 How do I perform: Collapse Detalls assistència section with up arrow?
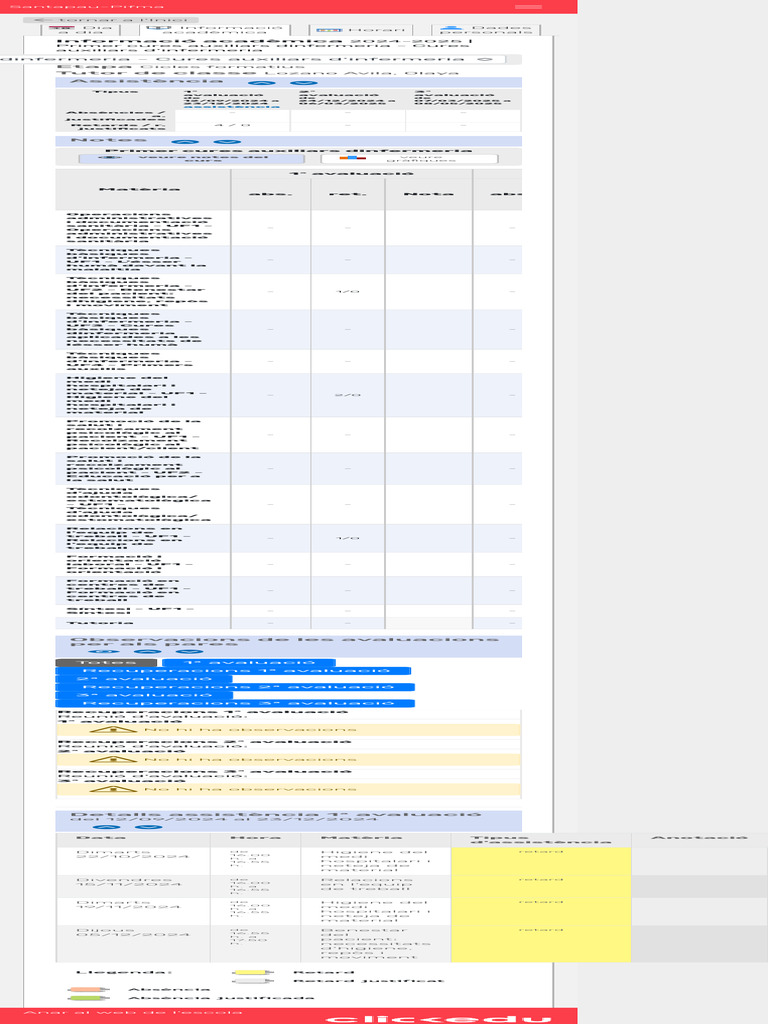[106, 827]
